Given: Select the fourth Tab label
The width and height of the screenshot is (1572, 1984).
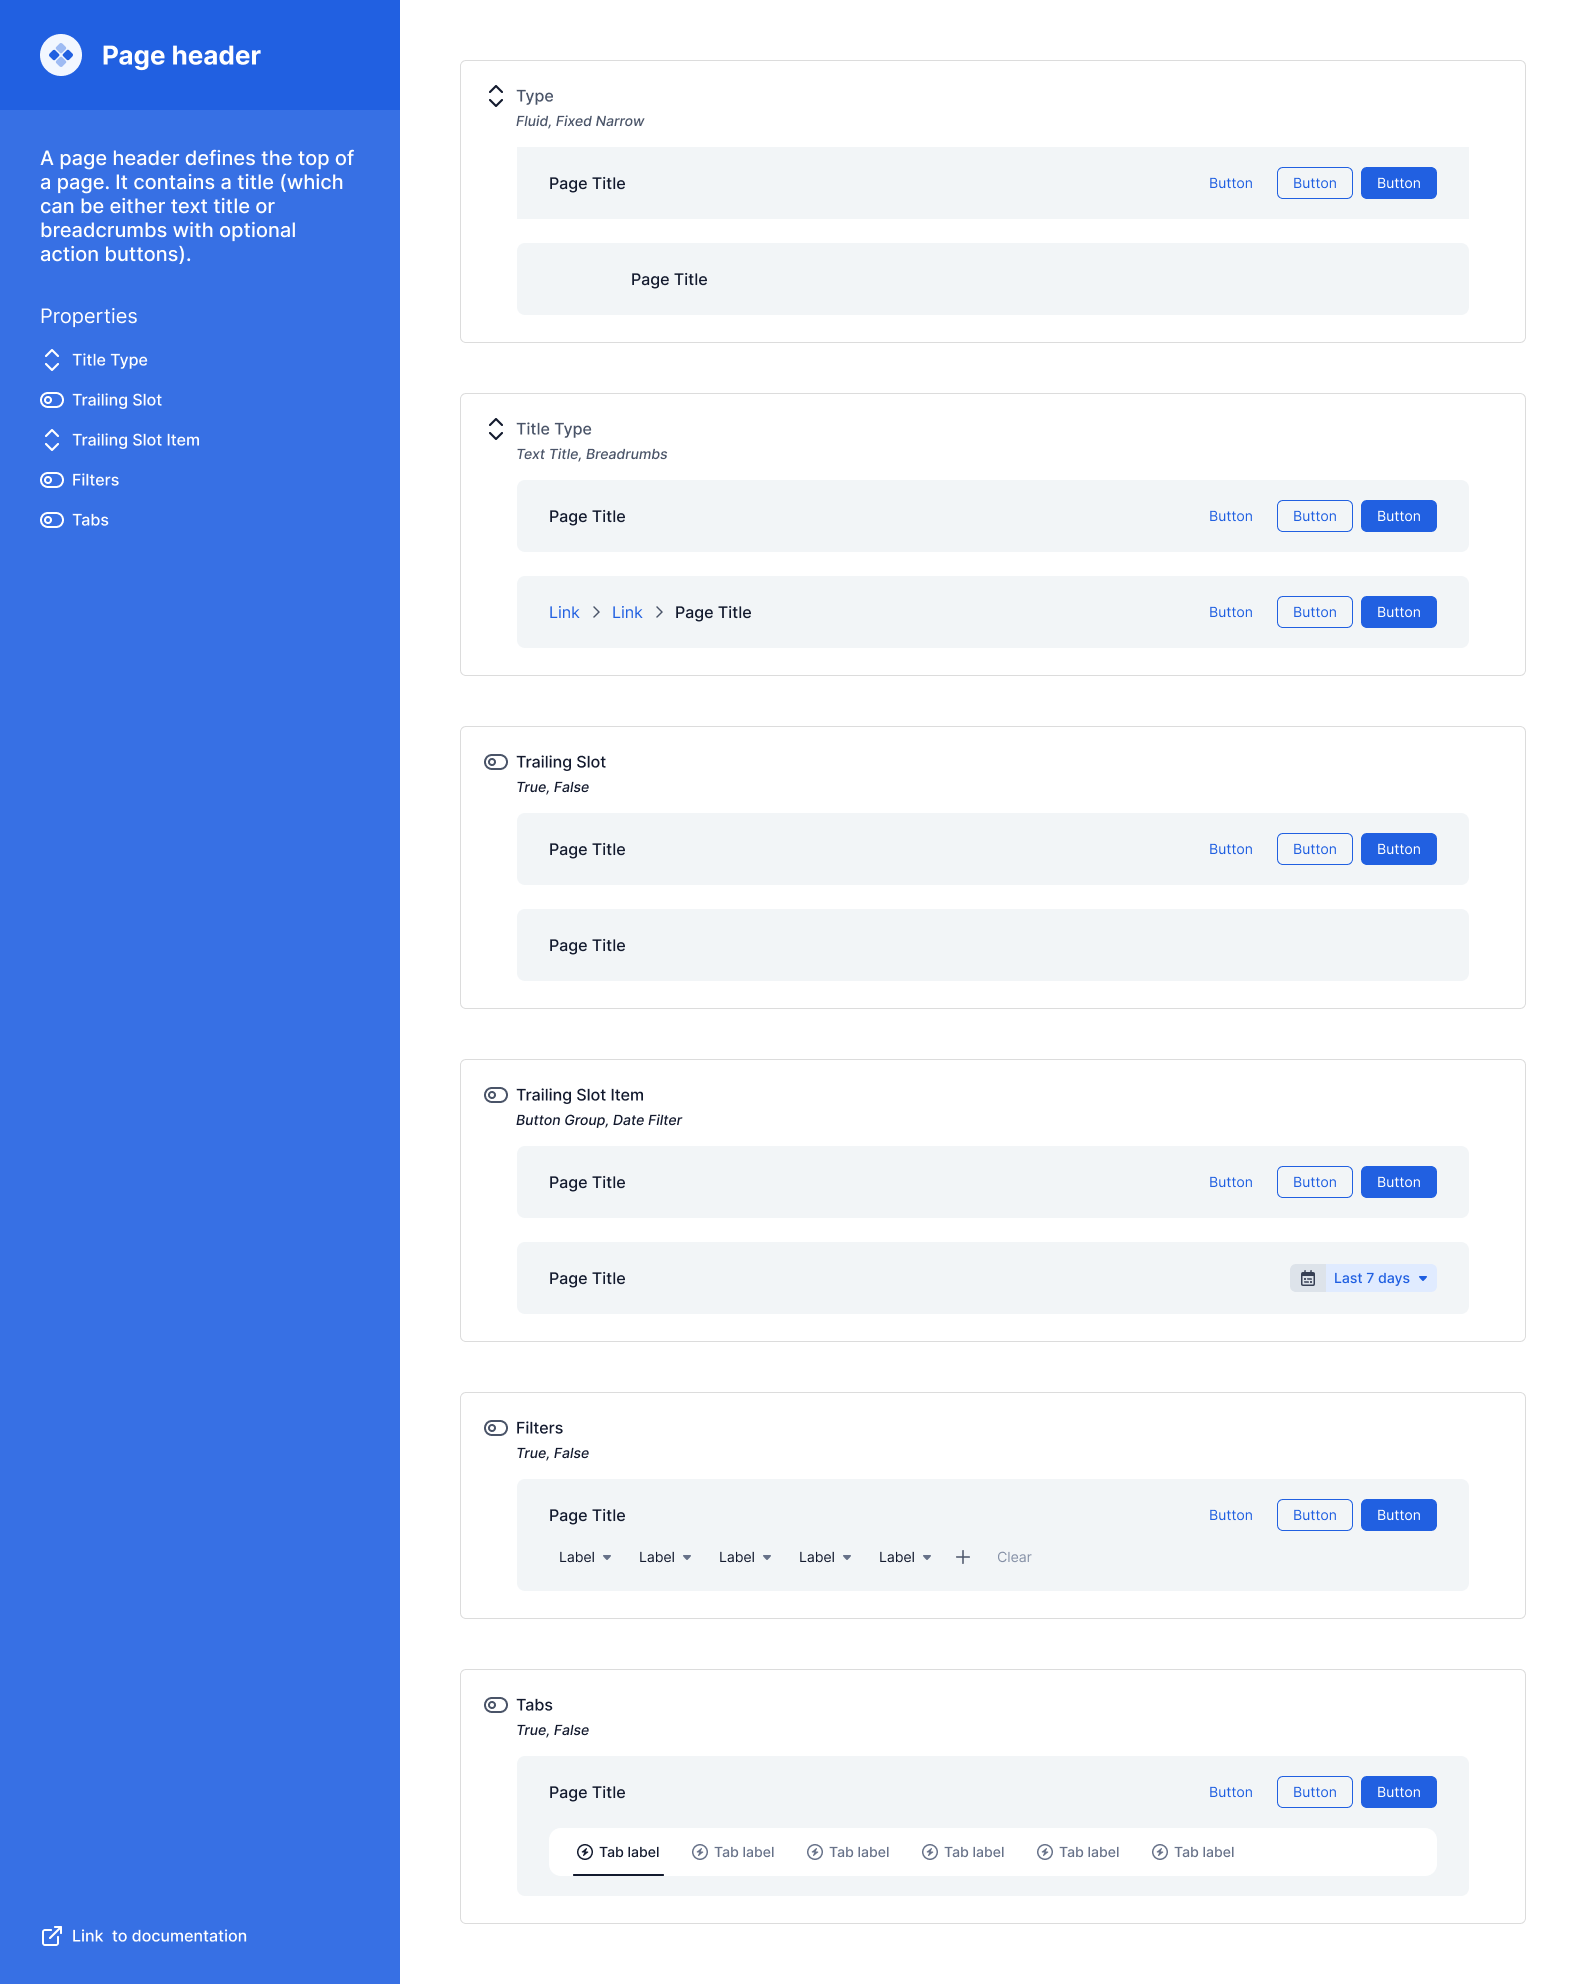Looking at the screenshot, I should pyautogui.click(x=963, y=1852).
